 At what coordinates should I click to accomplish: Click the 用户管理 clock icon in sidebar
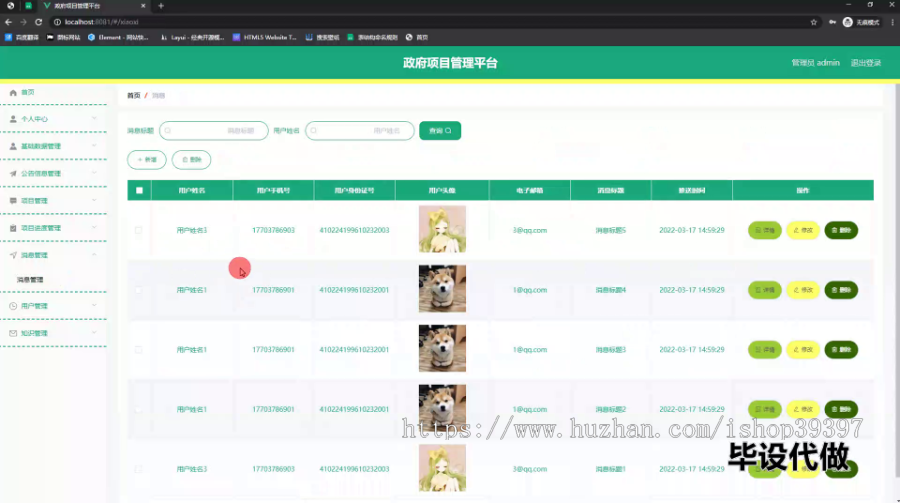pyautogui.click(x=13, y=306)
